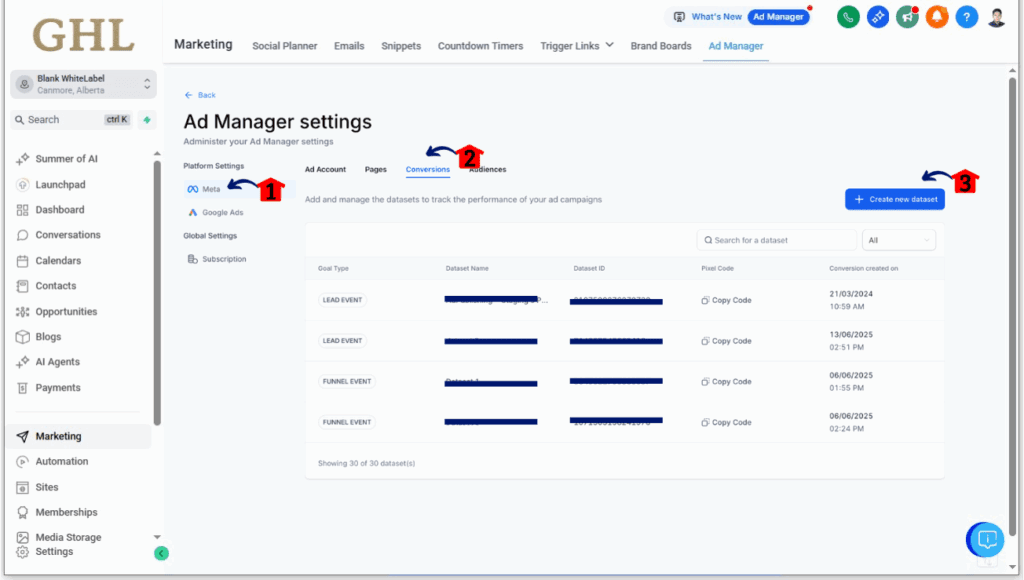
Task: Click the Calendars icon in sidebar
Action: (23, 261)
